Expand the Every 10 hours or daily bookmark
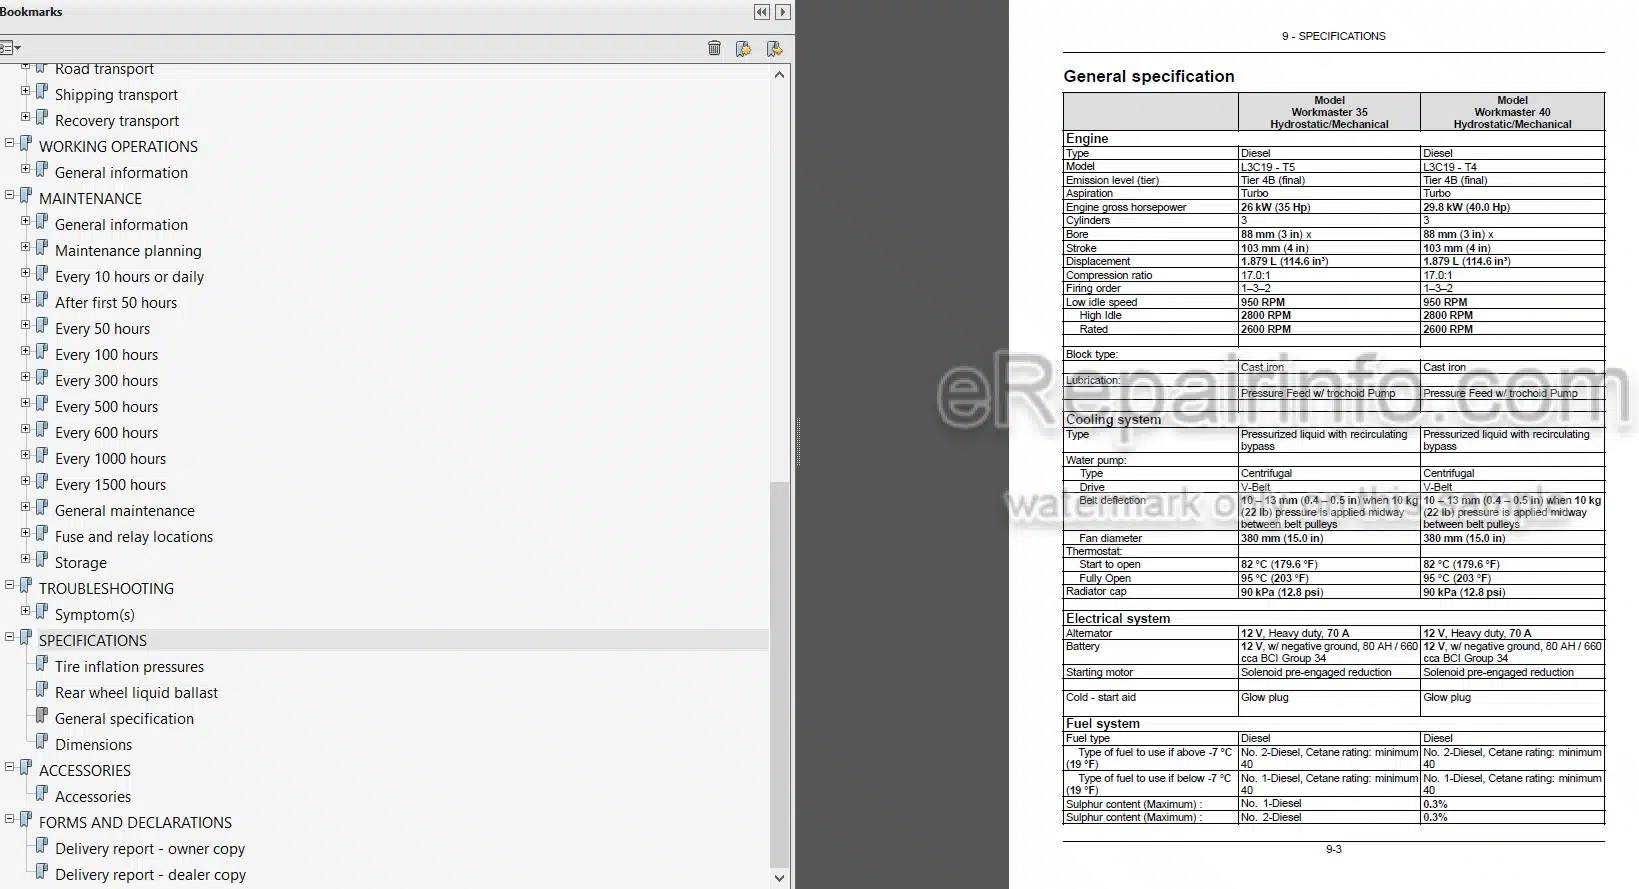This screenshot has width=1639, height=889. point(26,273)
